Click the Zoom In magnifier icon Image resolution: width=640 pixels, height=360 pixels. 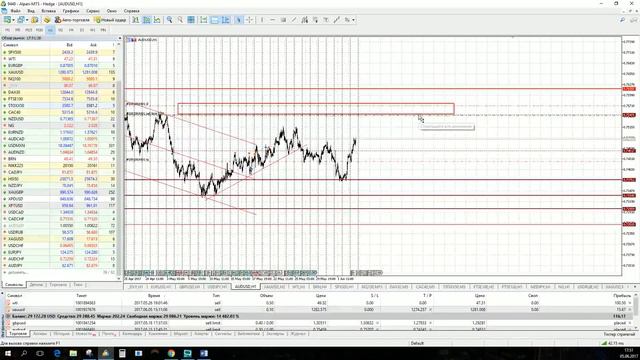169,20
